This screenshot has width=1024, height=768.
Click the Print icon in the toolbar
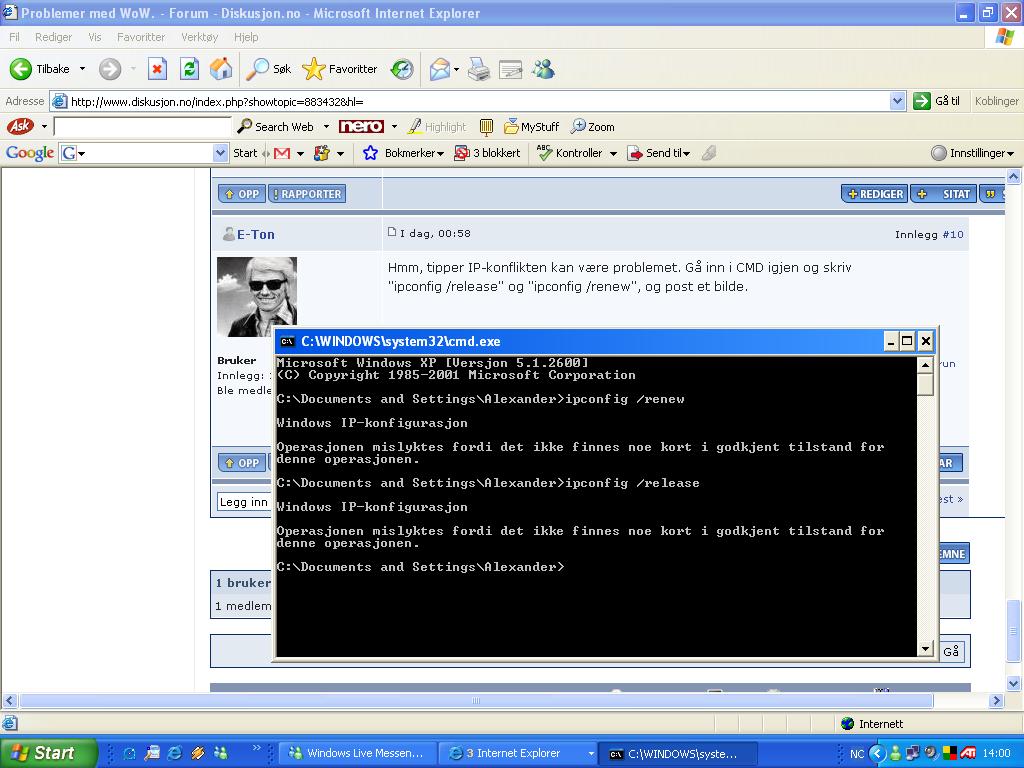click(479, 69)
